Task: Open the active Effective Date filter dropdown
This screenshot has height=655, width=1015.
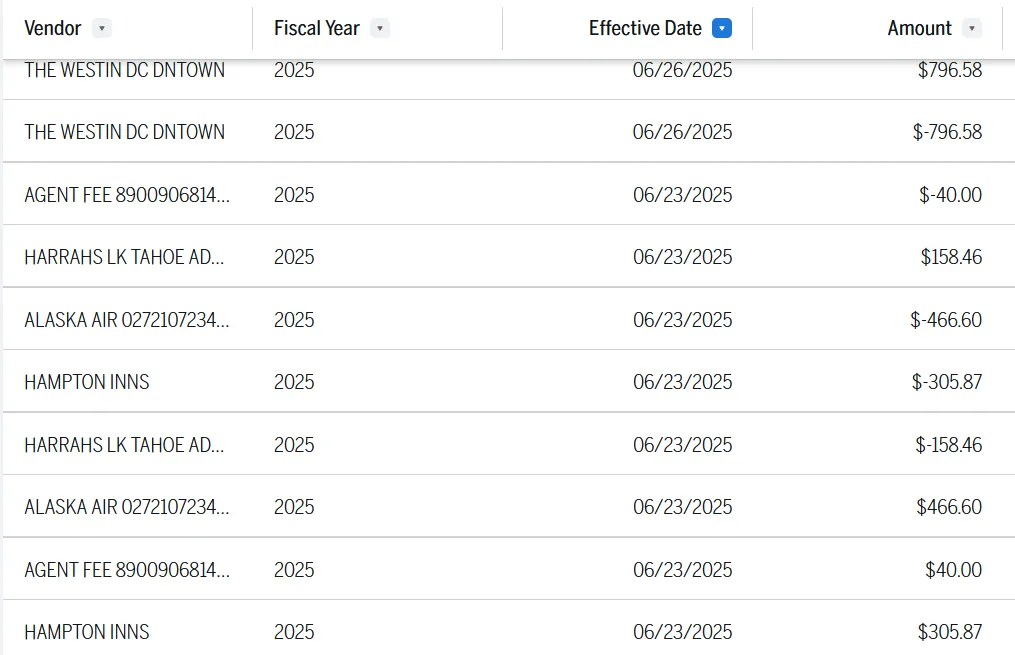Action: click(722, 28)
